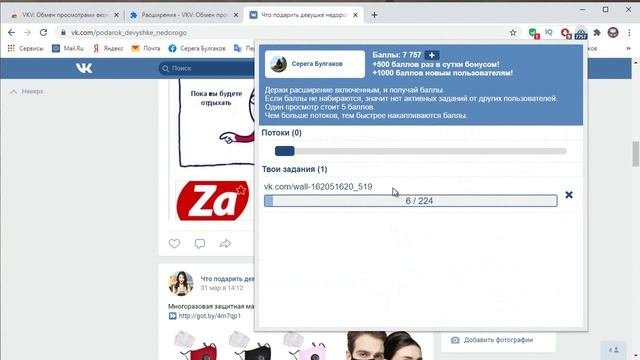Open the Что подарить дев... community name
The image size is (640, 360).
pyautogui.click(x=227, y=279)
